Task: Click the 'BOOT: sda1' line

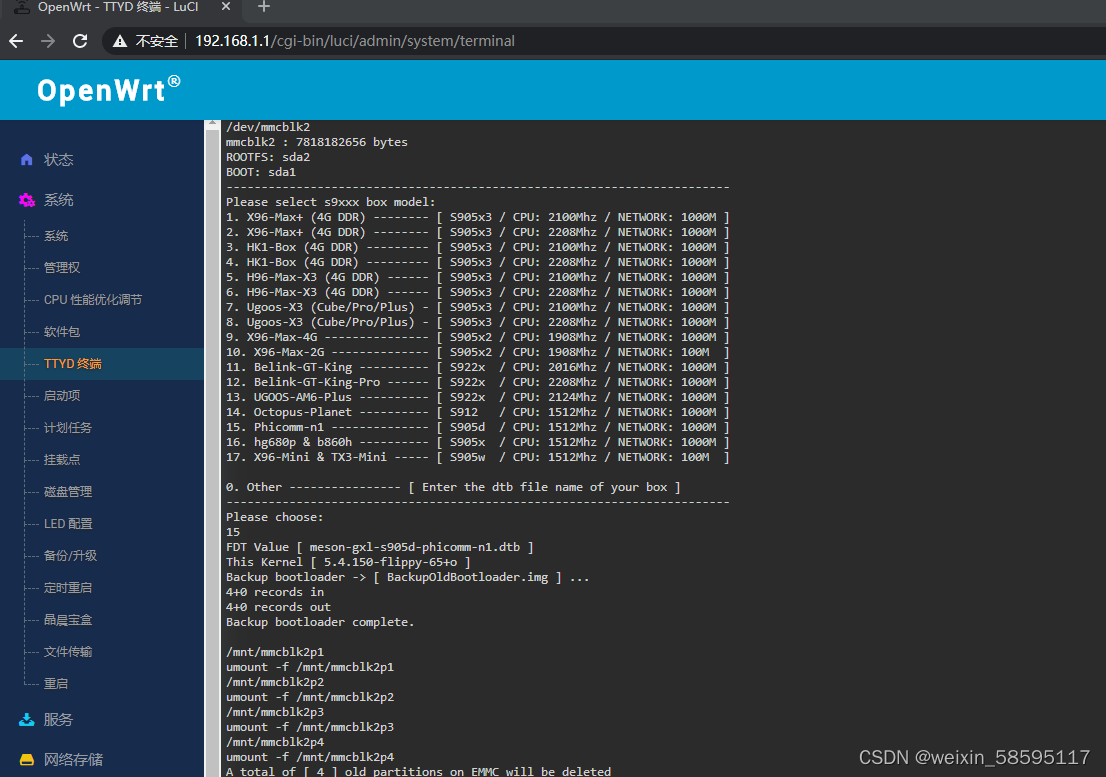Action: pyautogui.click(x=261, y=172)
